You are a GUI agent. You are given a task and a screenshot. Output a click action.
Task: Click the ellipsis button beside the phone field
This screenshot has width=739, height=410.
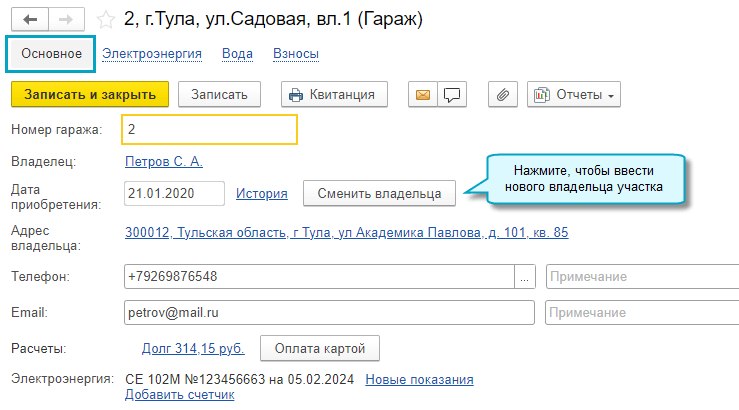click(x=526, y=277)
